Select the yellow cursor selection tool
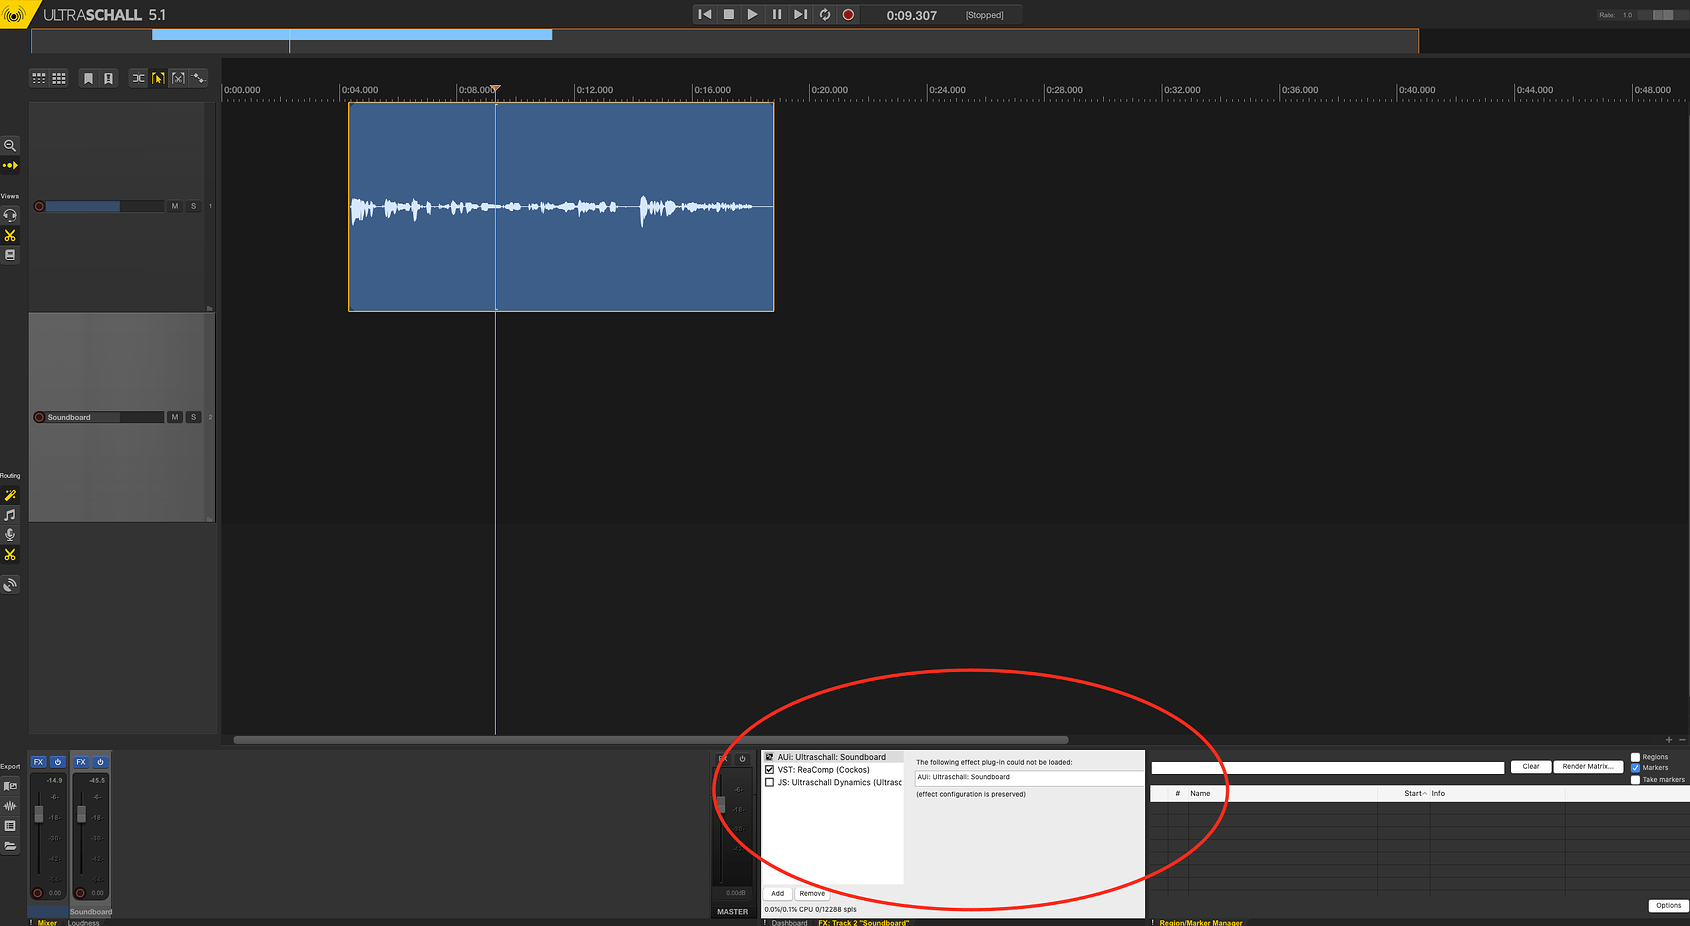The height and width of the screenshot is (926, 1690). point(158,78)
